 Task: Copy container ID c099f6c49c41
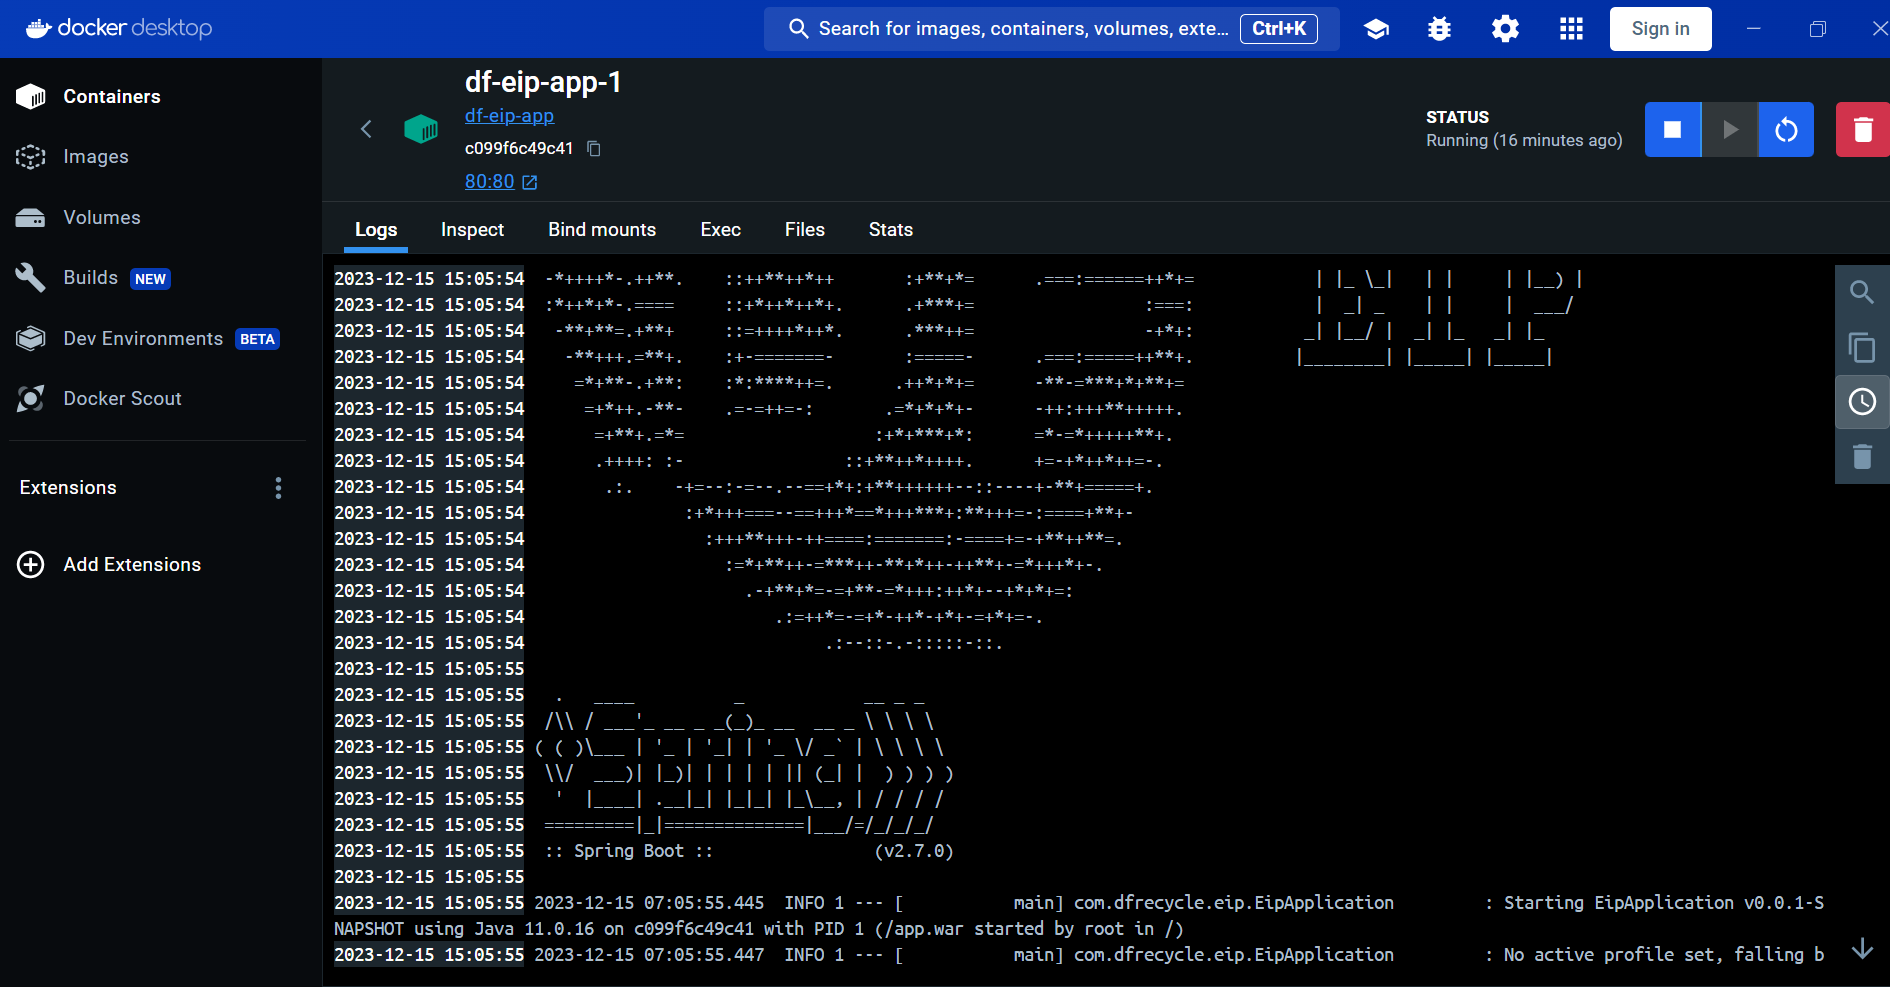(x=594, y=149)
